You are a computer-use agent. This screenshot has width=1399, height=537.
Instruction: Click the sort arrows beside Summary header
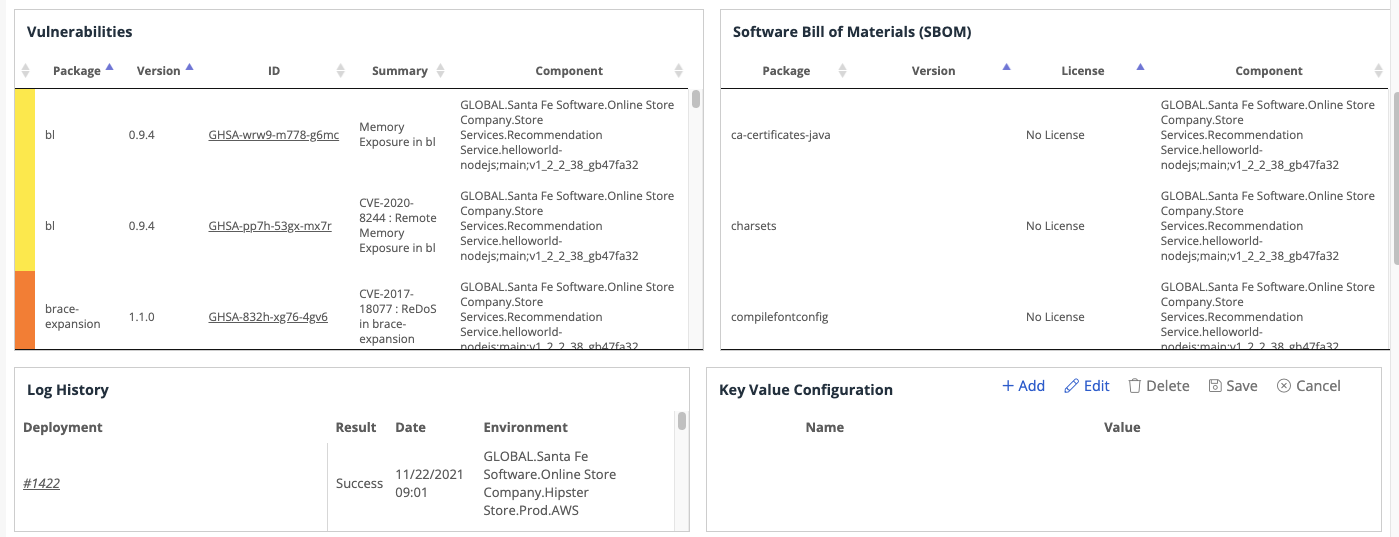(x=441, y=71)
